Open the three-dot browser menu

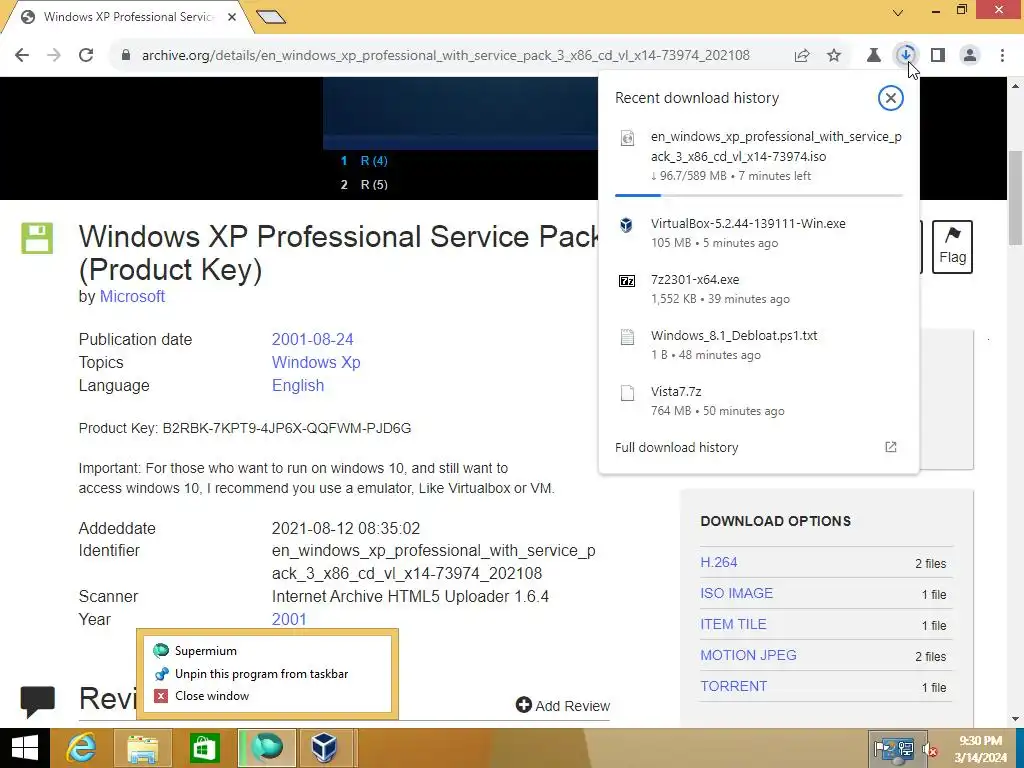pyautogui.click(x=1002, y=56)
